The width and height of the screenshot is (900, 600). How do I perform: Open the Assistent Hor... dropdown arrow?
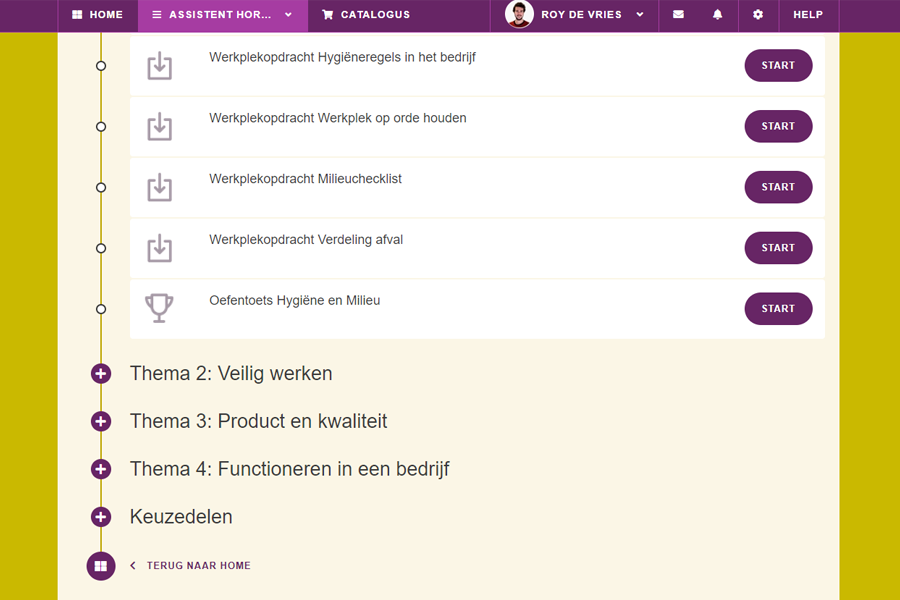(x=289, y=14)
